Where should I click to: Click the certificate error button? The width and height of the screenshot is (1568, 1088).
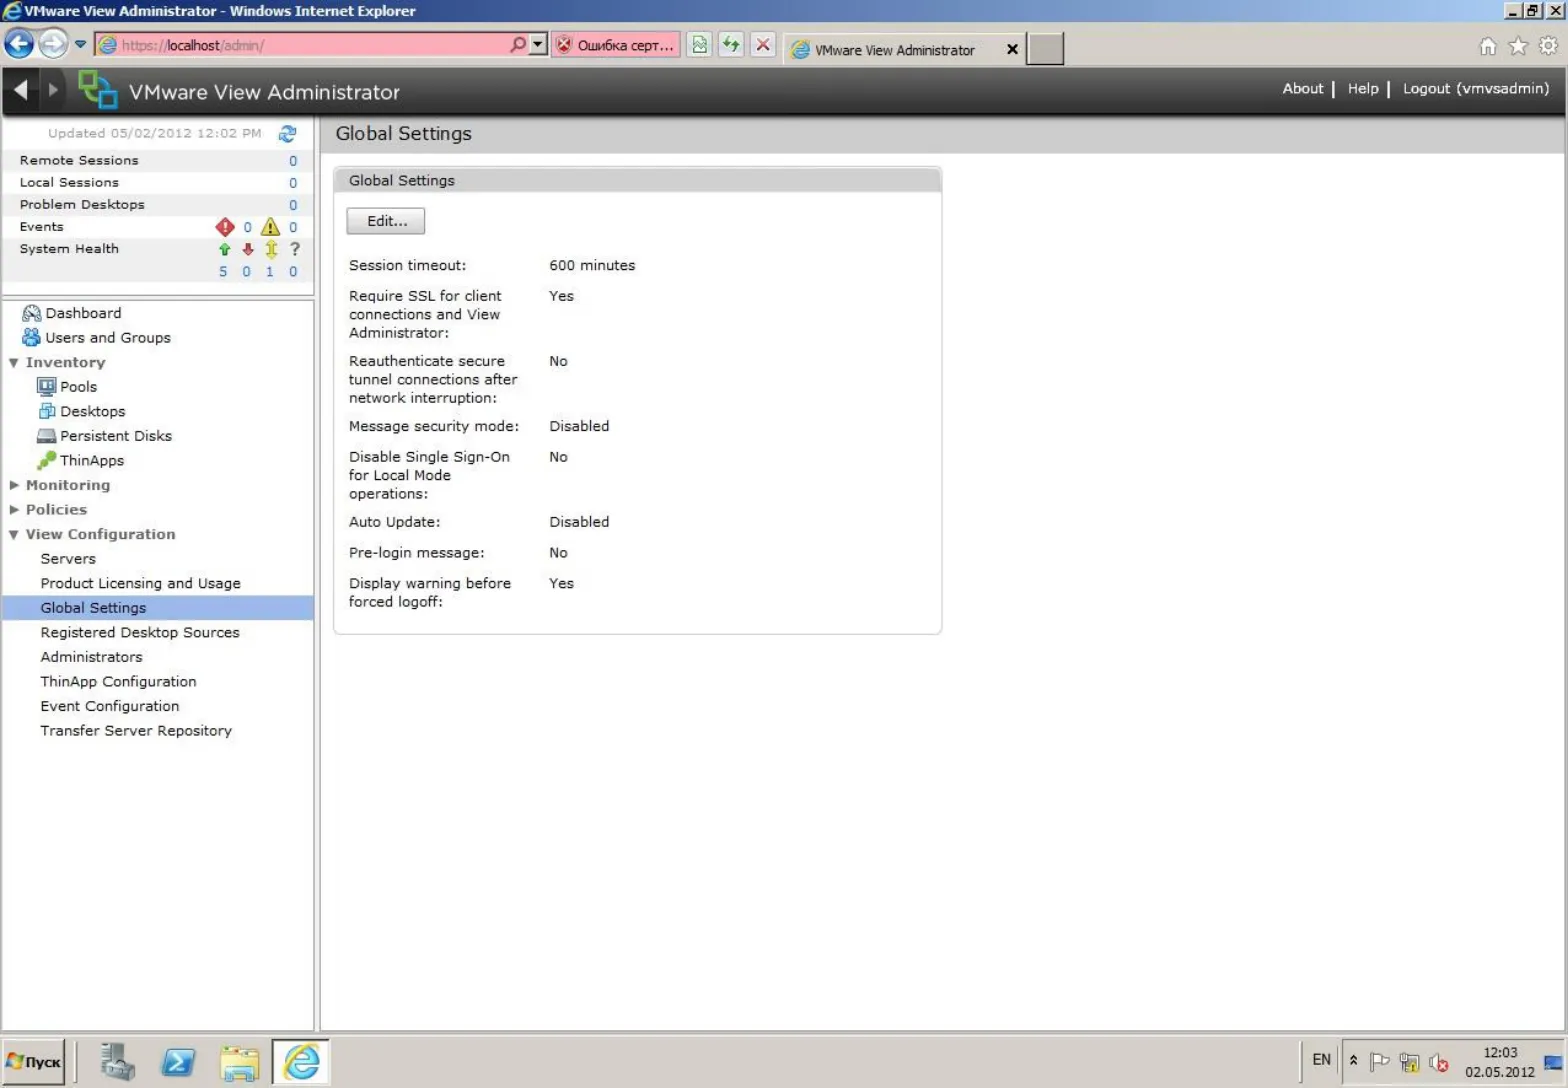[x=616, y=45]
